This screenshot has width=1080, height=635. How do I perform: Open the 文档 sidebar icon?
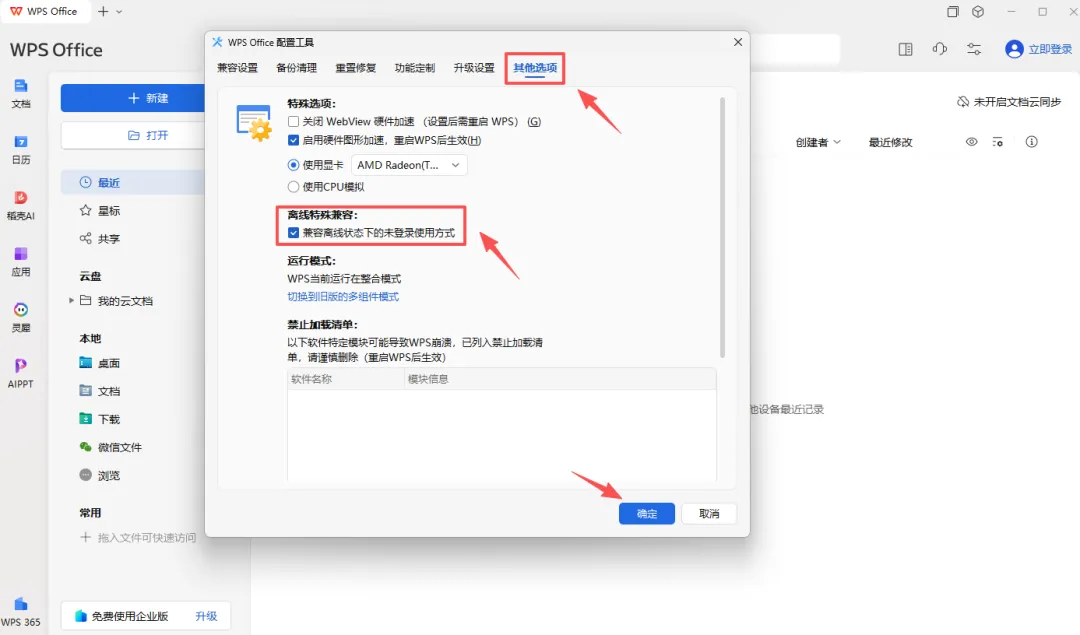21,93
